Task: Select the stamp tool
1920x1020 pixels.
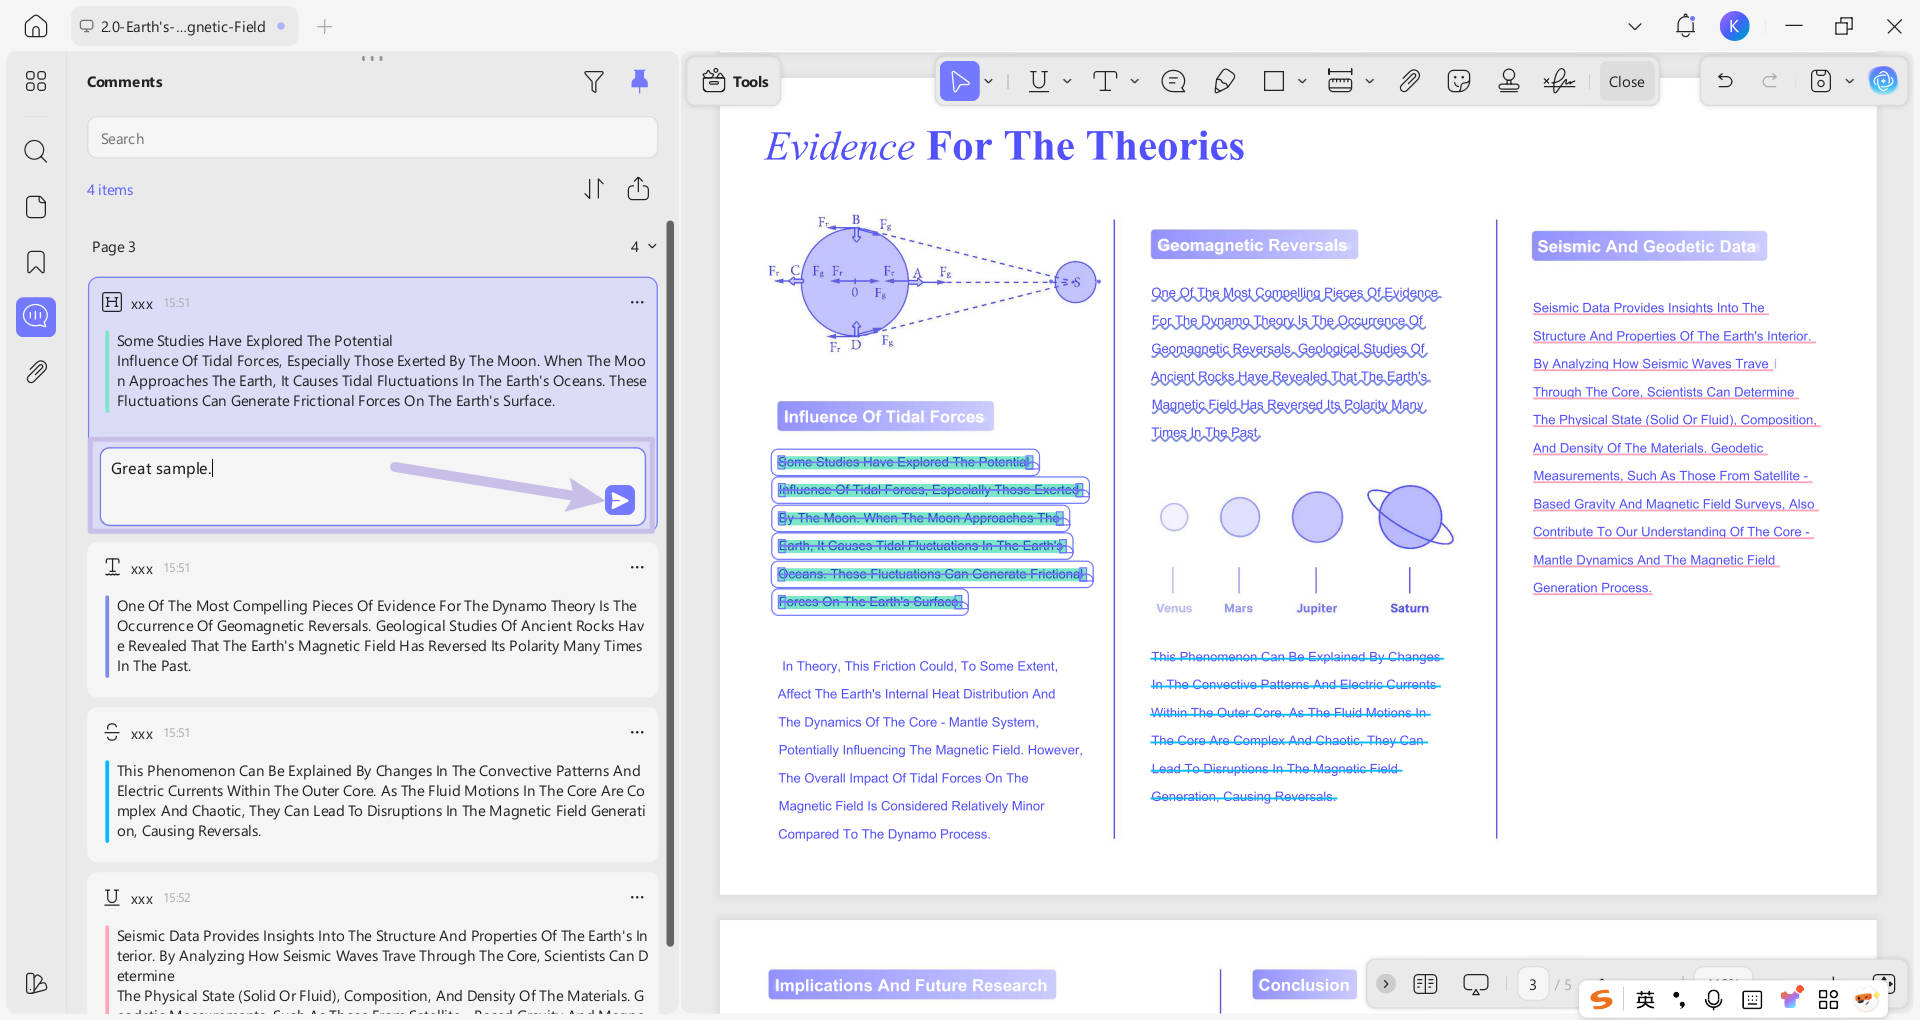Action: [x=1509, y=81]
